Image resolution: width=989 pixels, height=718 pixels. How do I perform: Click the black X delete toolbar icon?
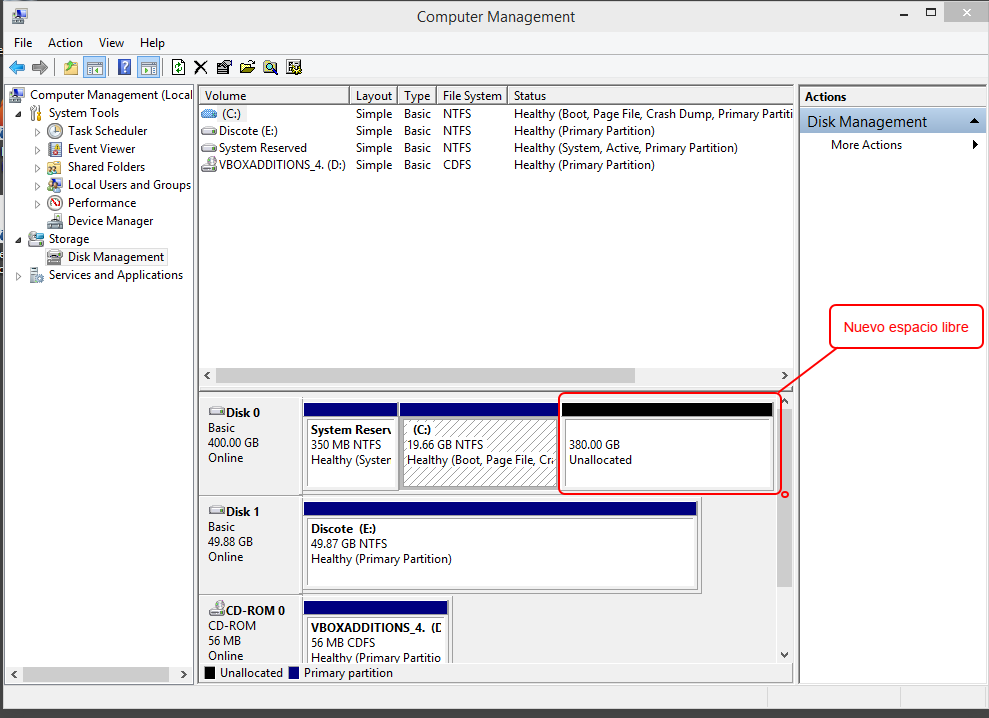(x=201, y=67)
